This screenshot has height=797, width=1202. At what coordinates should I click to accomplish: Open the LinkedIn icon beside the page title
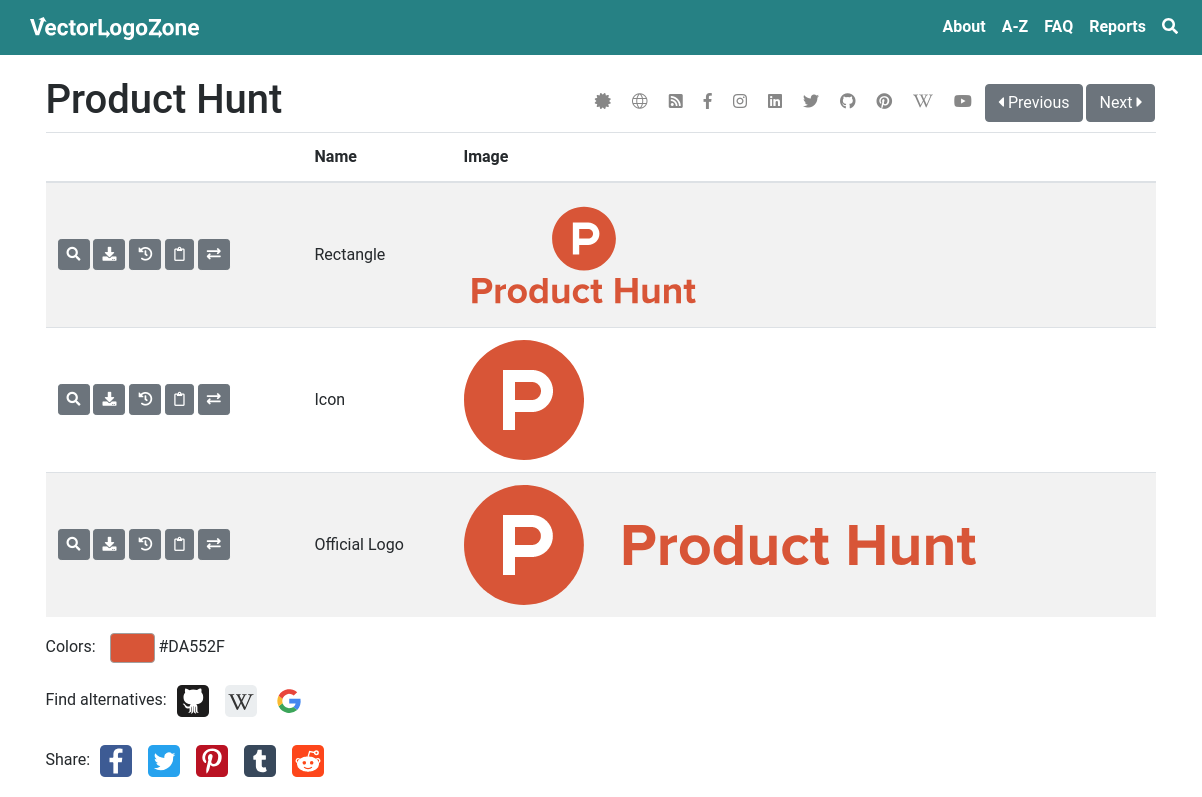(775, 101)
